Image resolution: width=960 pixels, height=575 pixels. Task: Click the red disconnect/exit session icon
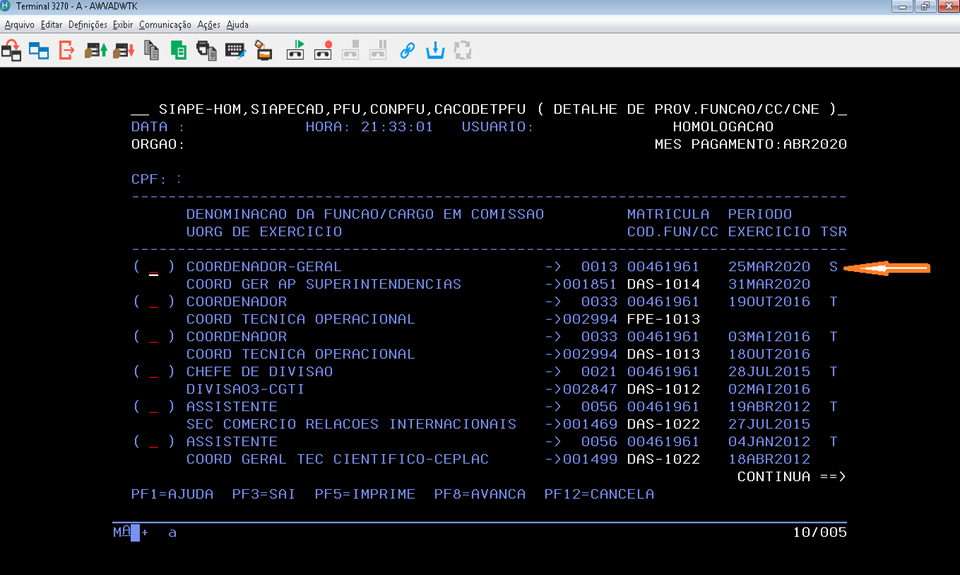coord(67,49)
